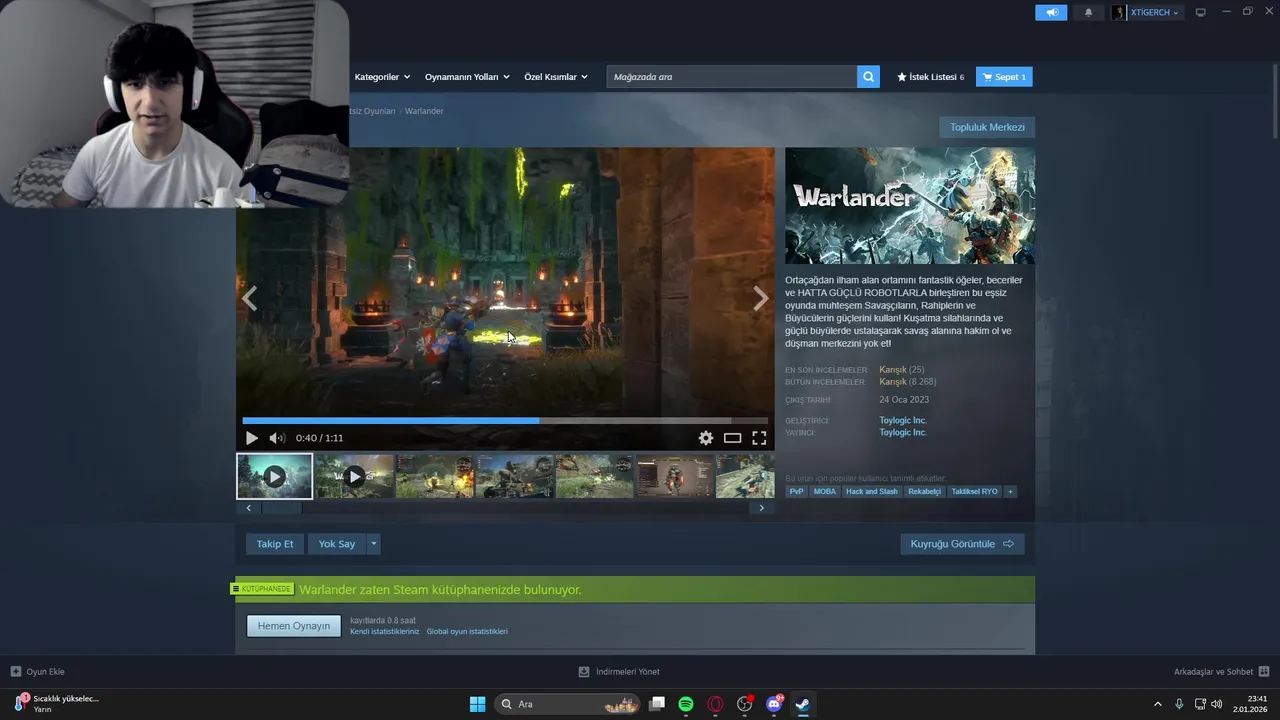Select the second video thumbnail
The image size is (1280, 720).
tap(354, 476)
